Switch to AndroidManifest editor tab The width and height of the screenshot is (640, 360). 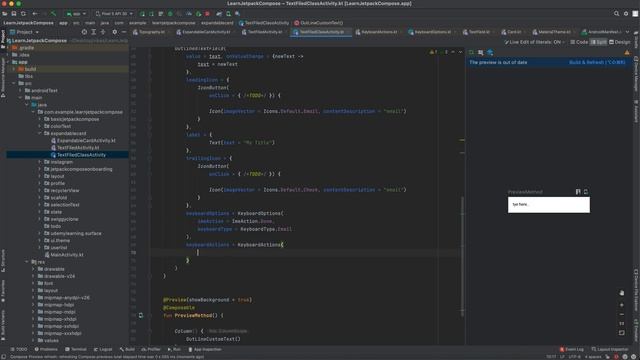click(x=601, y=32)
